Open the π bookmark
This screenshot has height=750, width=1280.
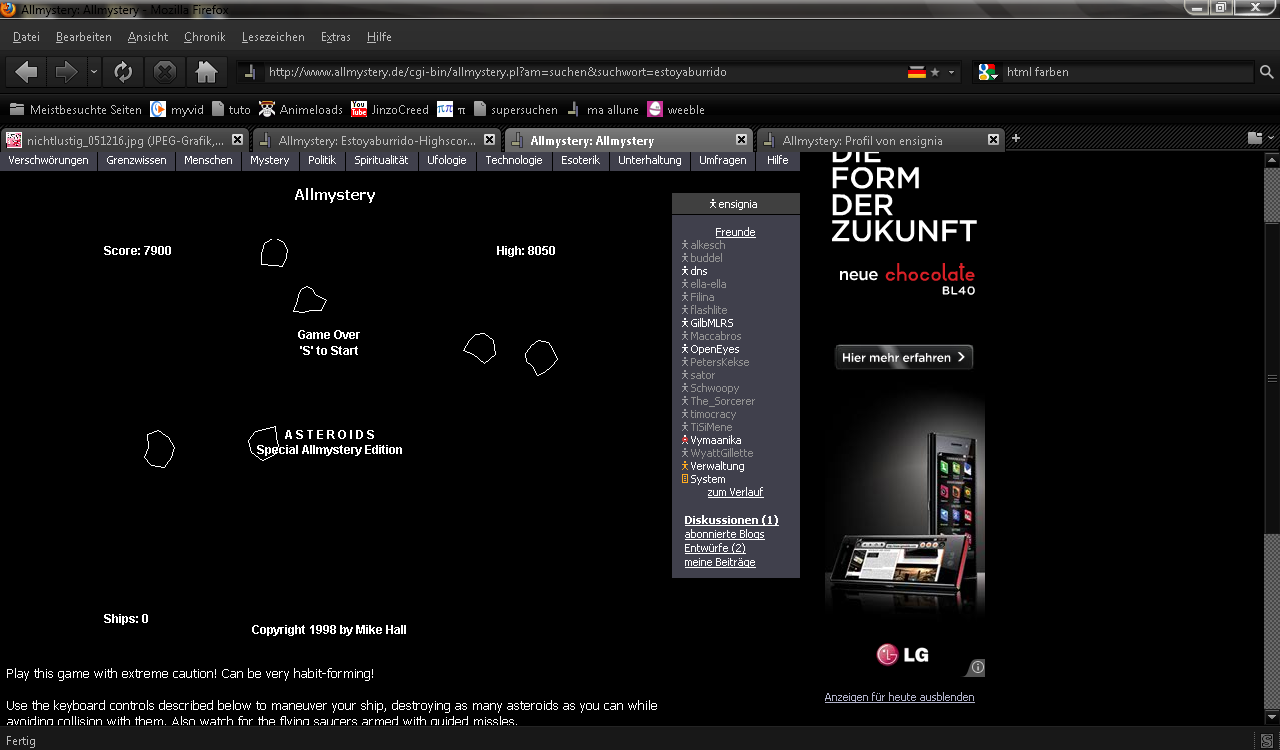pyautogui.click(x=452, y=110)
